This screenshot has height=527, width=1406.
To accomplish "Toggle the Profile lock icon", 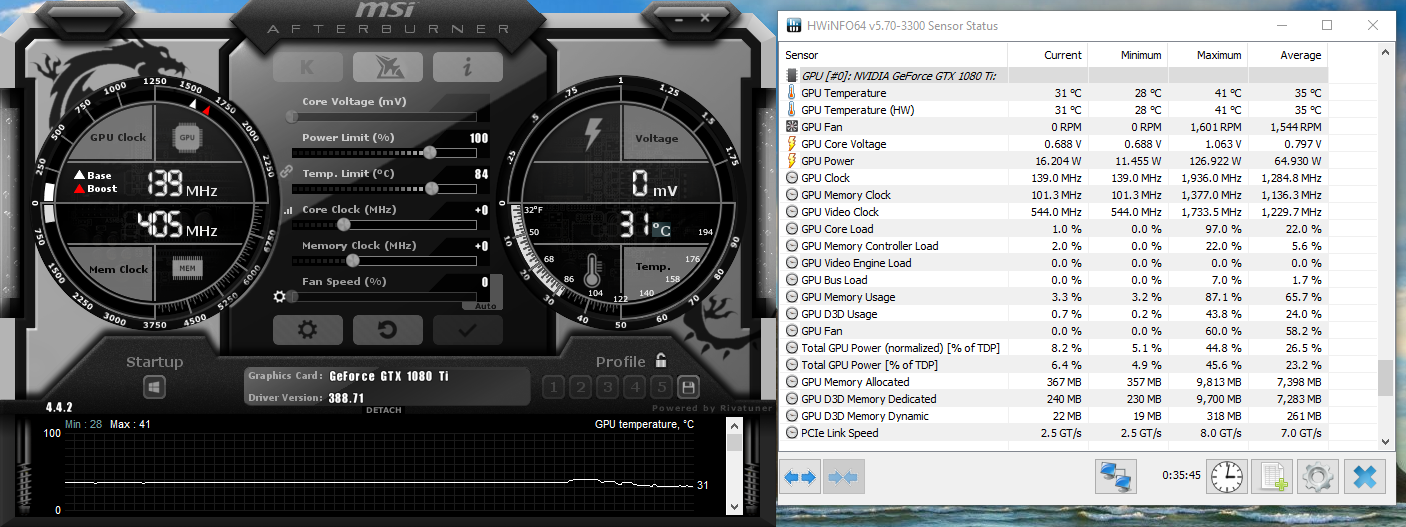I will (661, 361).
